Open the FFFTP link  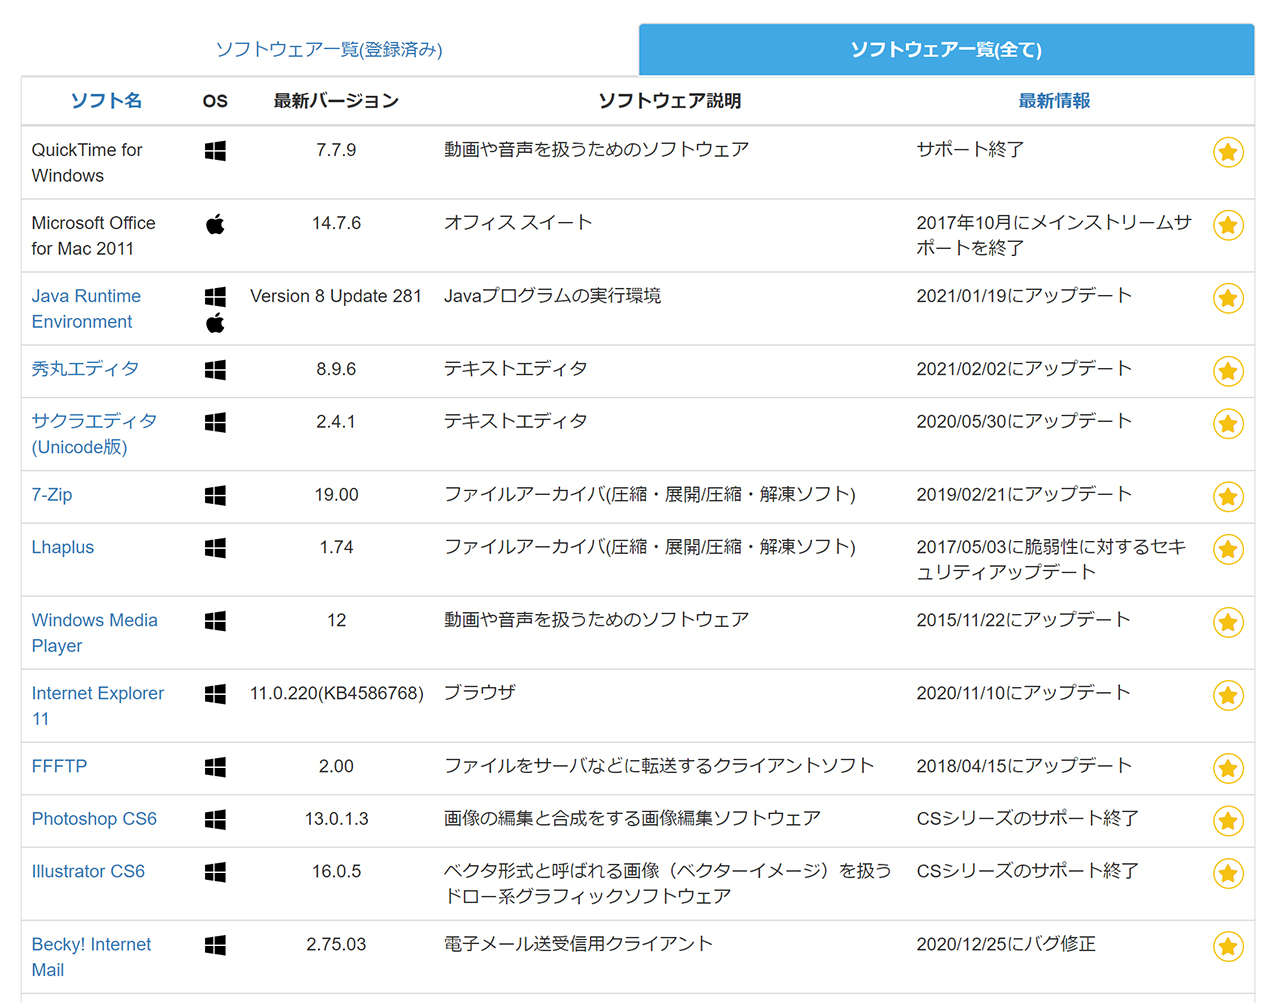(x=59, y=767)
